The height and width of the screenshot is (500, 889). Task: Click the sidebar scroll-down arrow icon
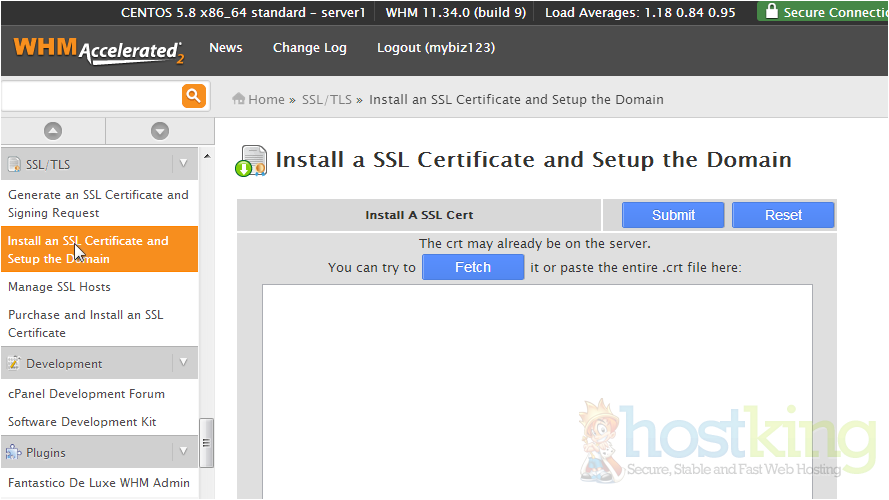tap(160, 131)
